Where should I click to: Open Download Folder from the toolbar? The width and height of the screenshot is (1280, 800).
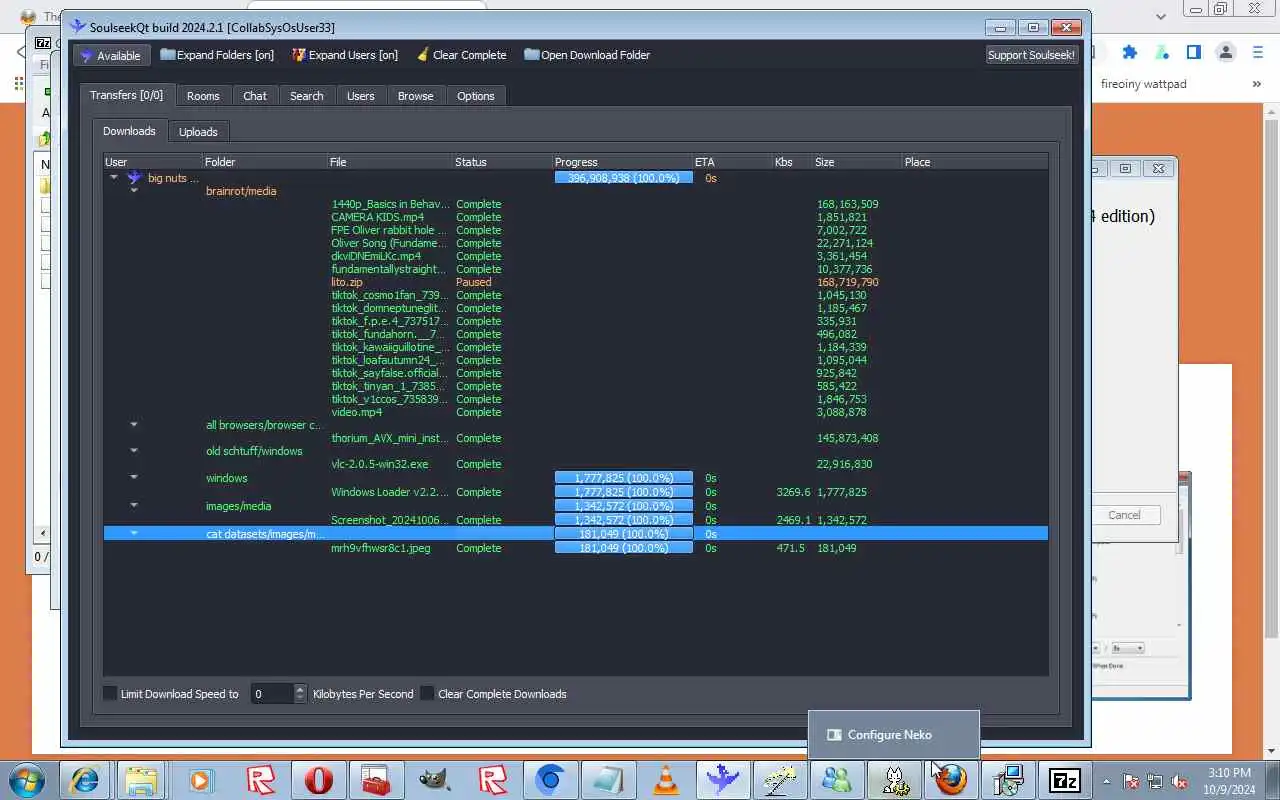(587, 55)
